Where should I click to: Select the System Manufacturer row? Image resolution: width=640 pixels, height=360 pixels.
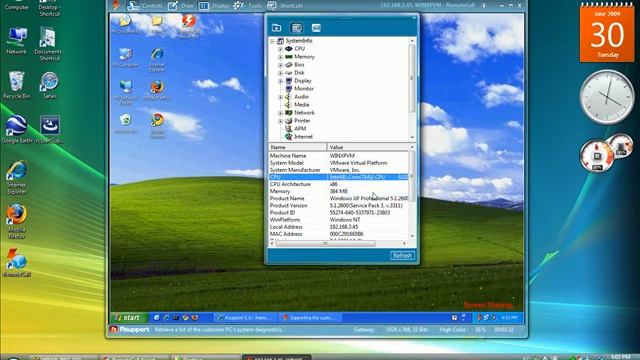(338, 170)
